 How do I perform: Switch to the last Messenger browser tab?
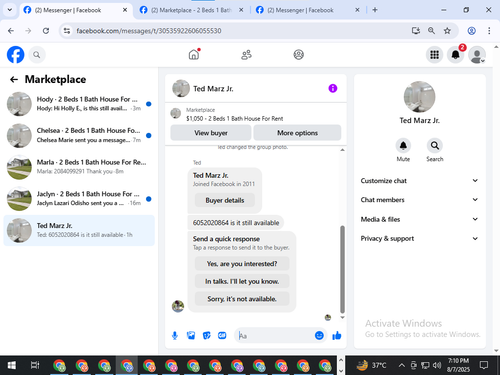click(x=307, y=10)
